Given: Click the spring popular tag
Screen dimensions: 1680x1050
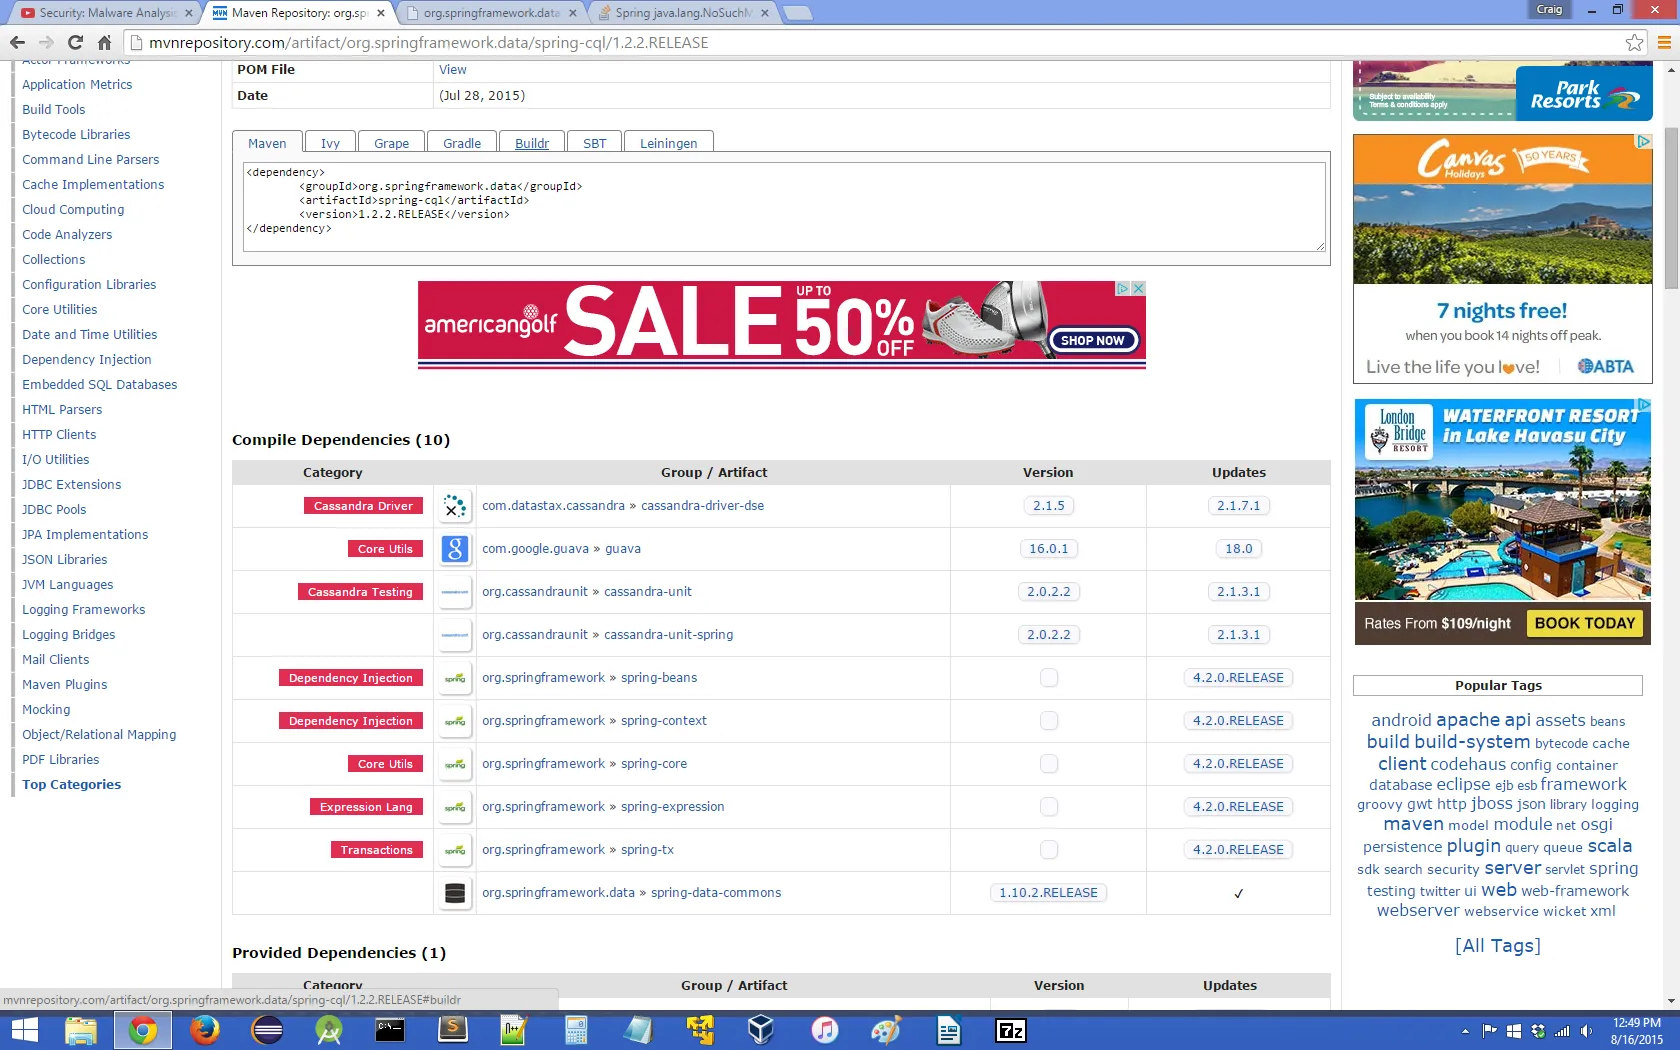Looking at the screenshot, I should [1613, 868].
